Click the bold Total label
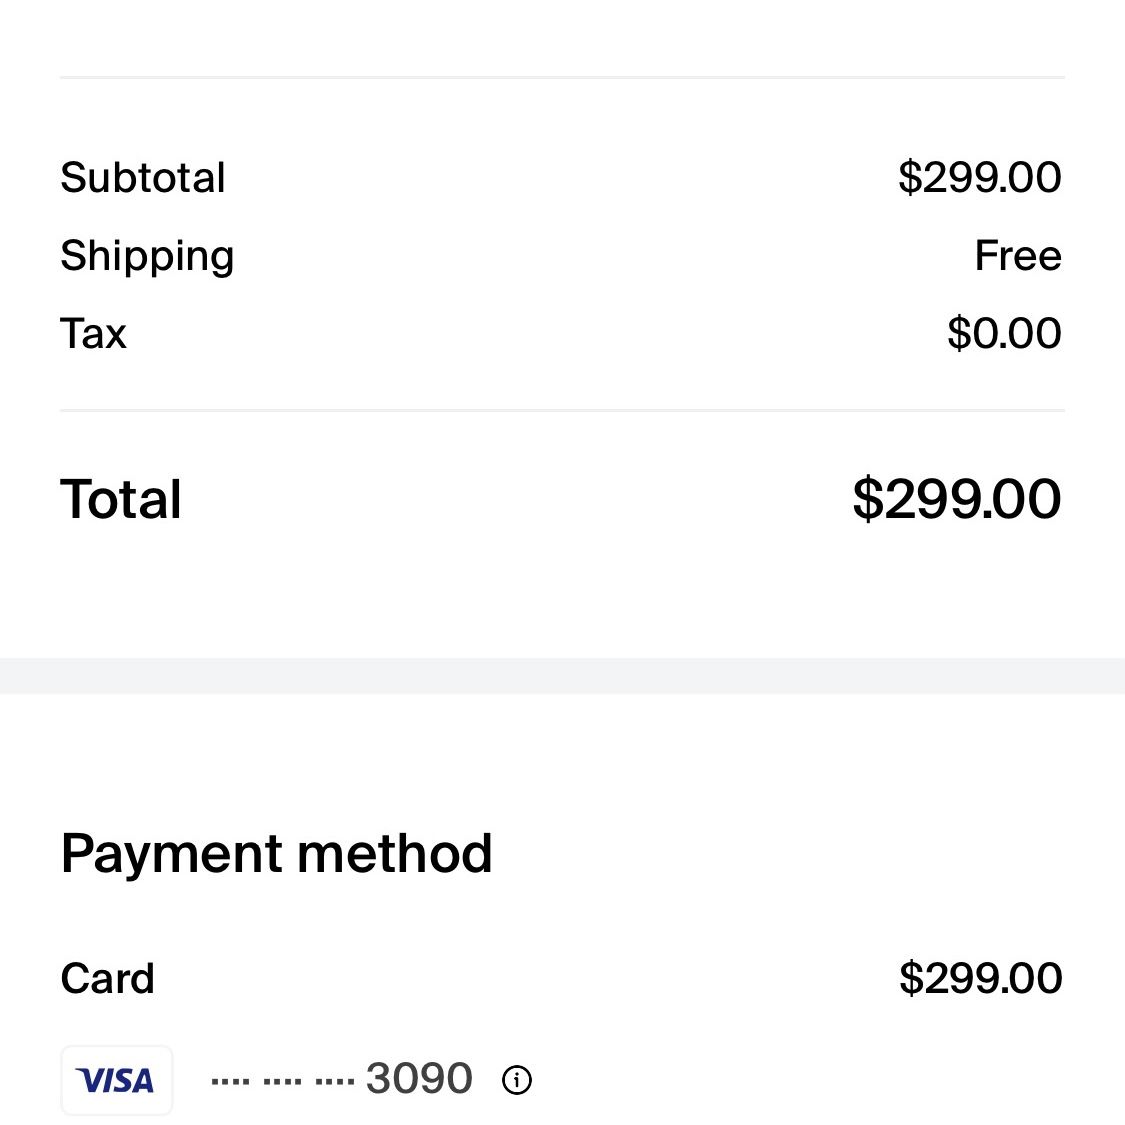Screen dimensions: 1125x1125 (121, 499)
